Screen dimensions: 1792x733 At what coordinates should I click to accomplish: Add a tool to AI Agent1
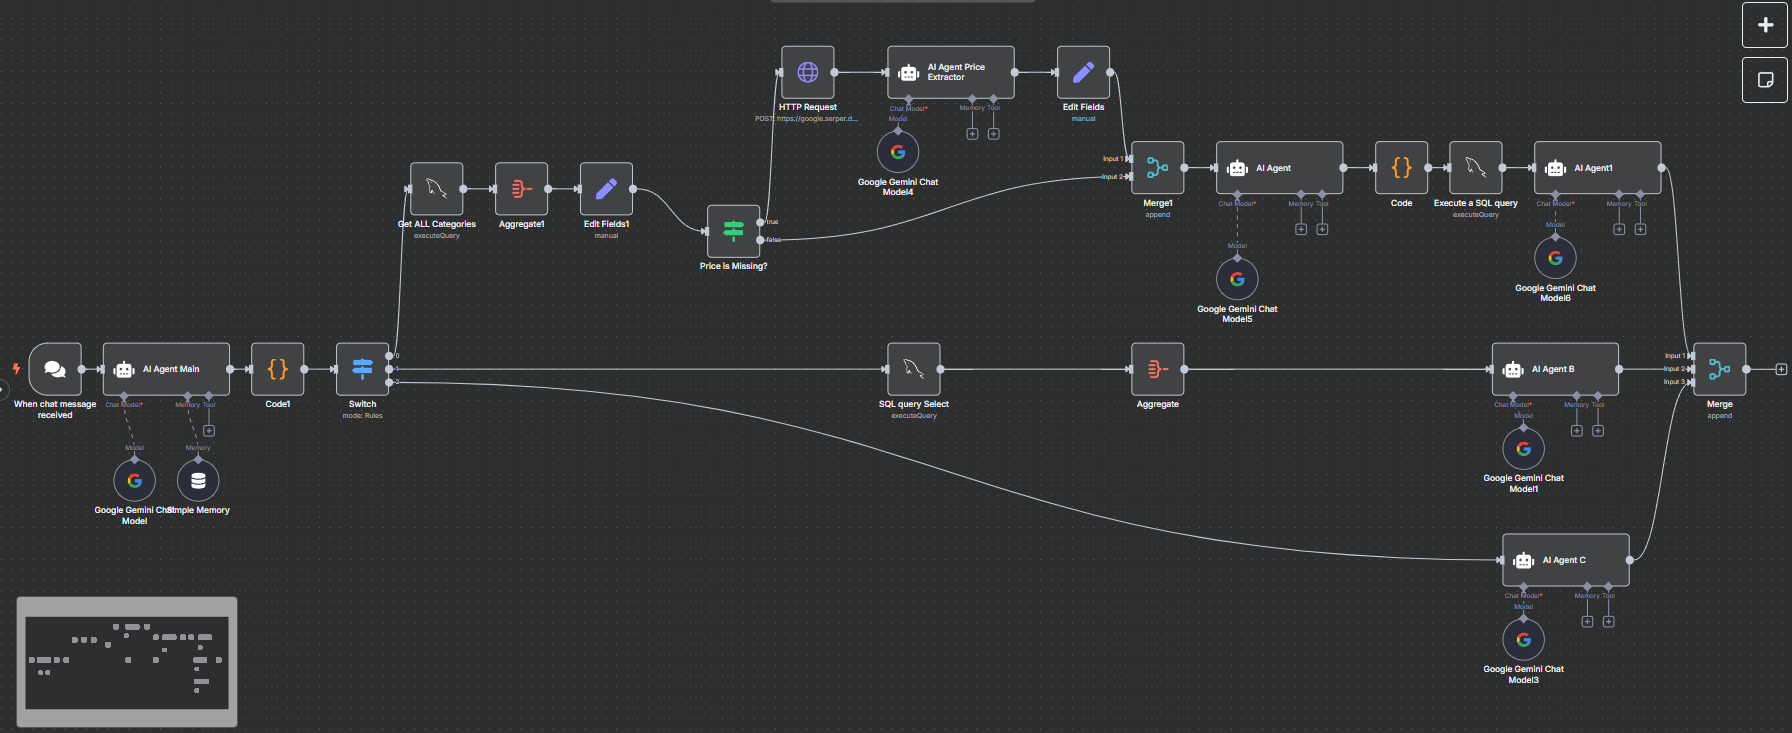coord(1640,229)
